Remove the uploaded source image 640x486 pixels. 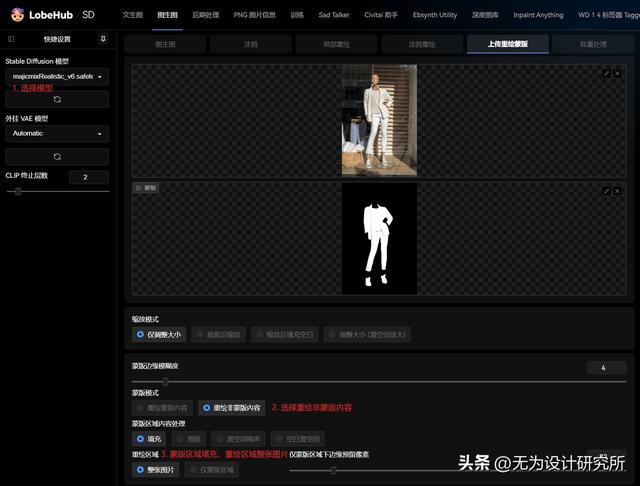[x=616, y=74]
